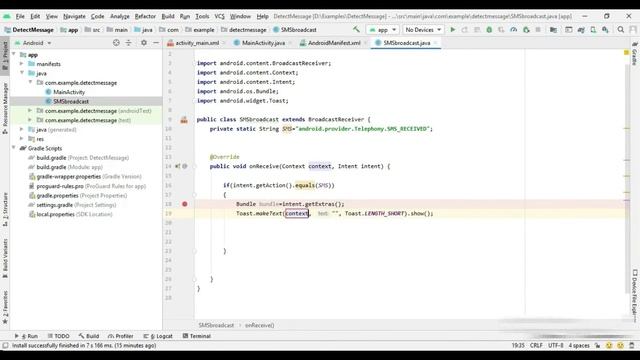Click the Apply Changes icon next to Run
This screenshot has height=360, width=640.
(x=464, y=30)
